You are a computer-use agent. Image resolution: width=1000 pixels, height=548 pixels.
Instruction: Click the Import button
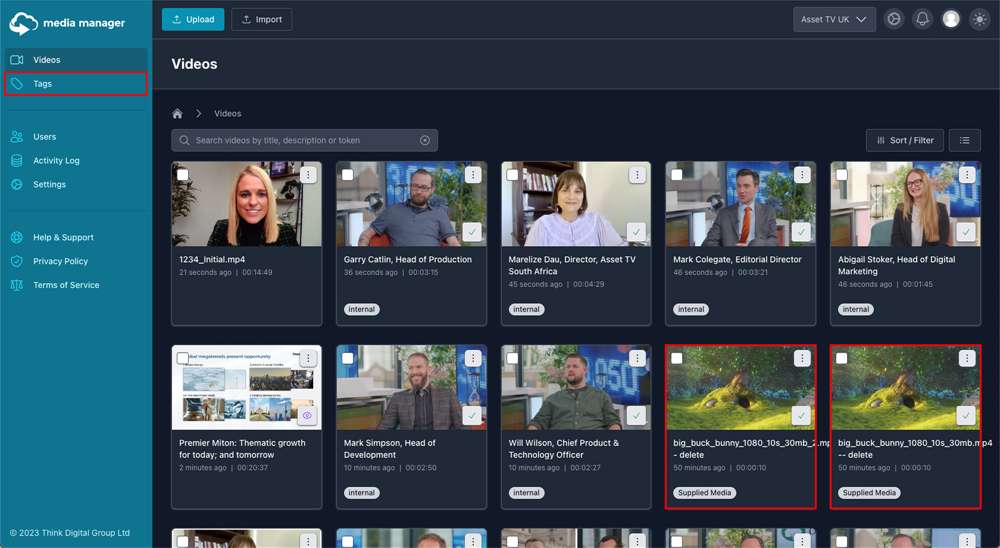[261, 19]
